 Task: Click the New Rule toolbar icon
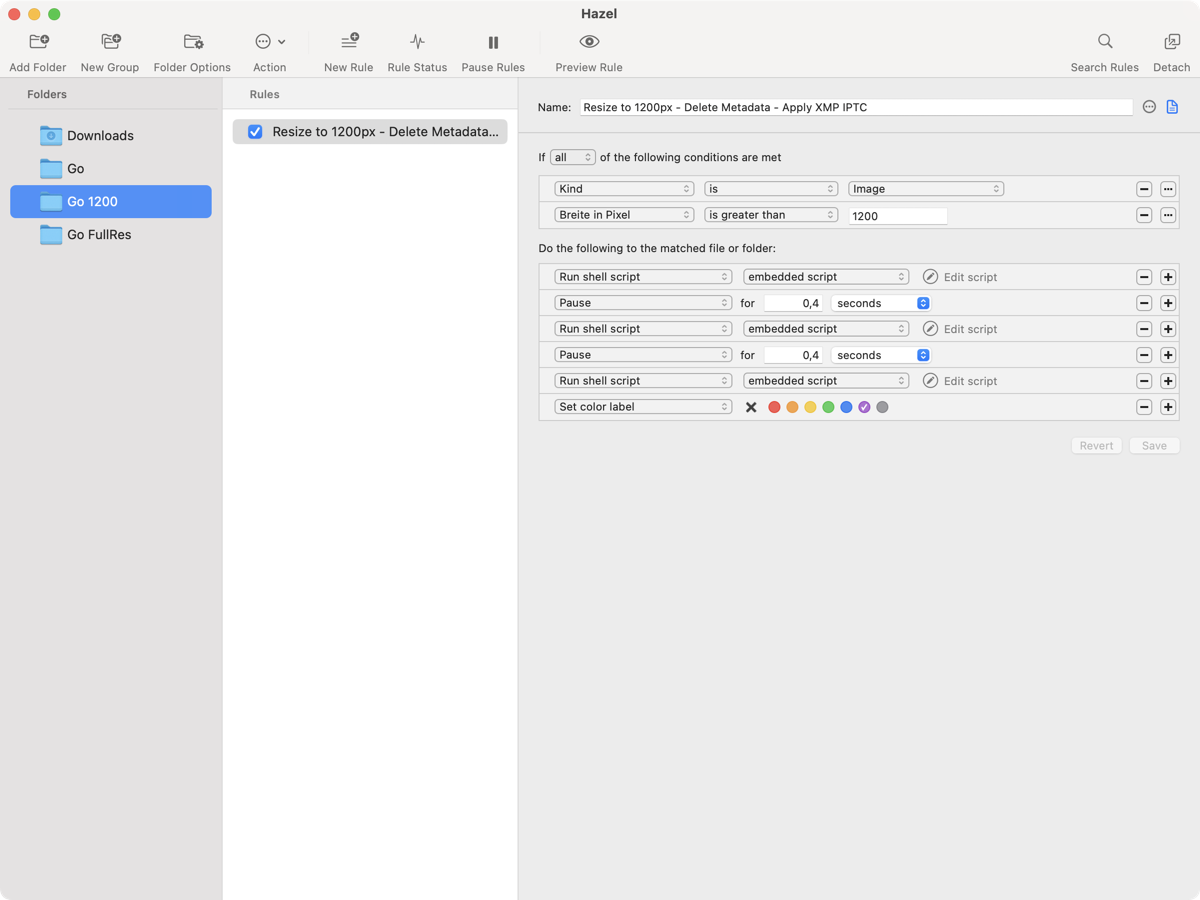[349, 42]
